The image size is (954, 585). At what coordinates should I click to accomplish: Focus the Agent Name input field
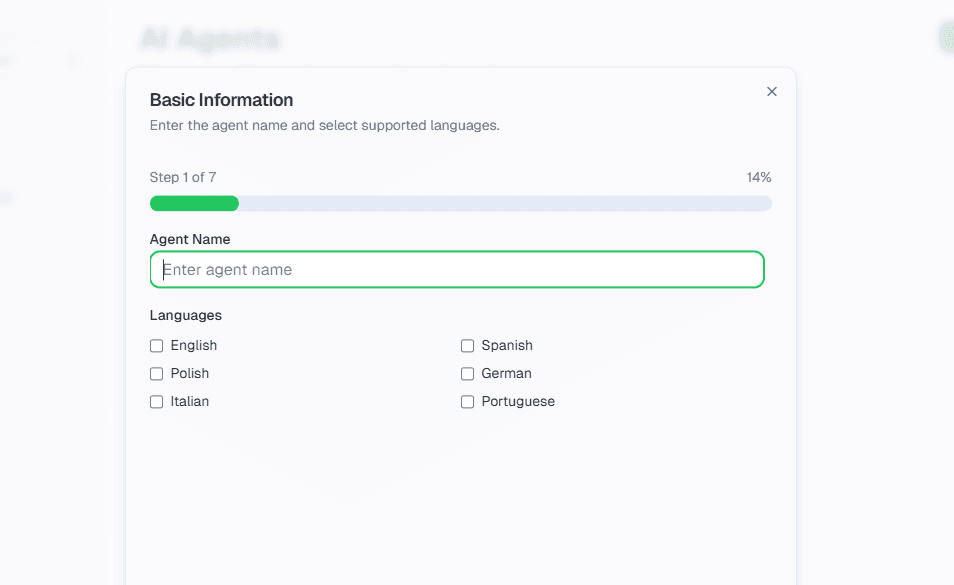(x=457, y=270)
